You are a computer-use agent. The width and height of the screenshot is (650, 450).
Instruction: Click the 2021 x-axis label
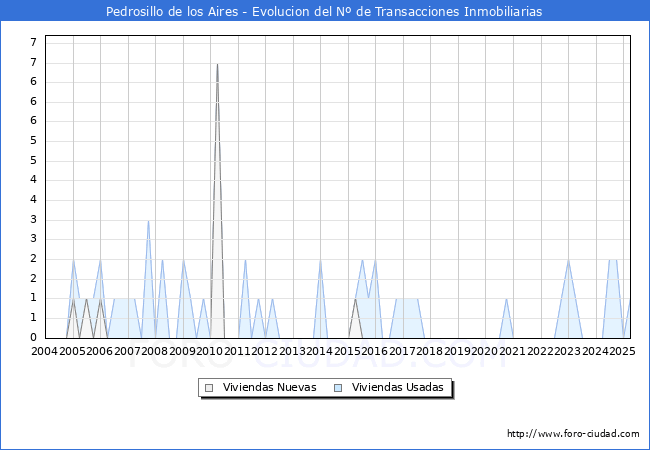coord(512,351)
